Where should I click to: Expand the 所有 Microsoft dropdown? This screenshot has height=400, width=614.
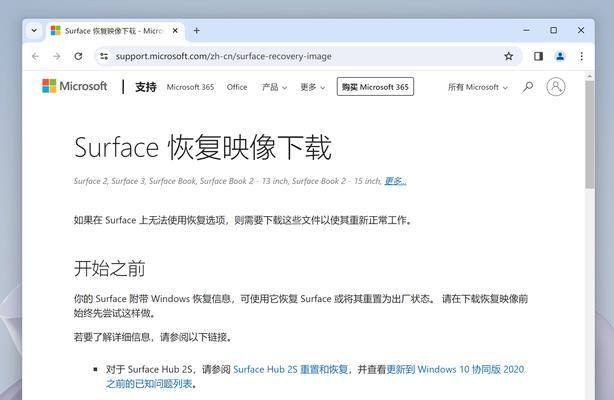[x=478, y=87]
